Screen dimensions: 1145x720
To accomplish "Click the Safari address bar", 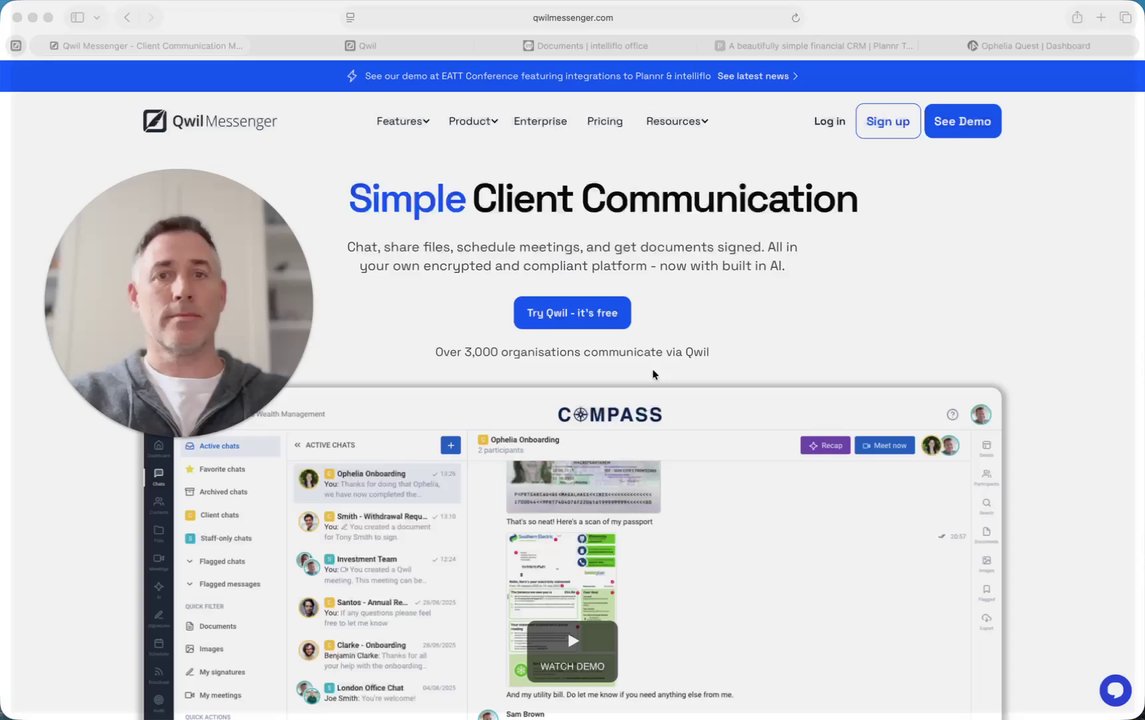I will [x=572, y=18].
